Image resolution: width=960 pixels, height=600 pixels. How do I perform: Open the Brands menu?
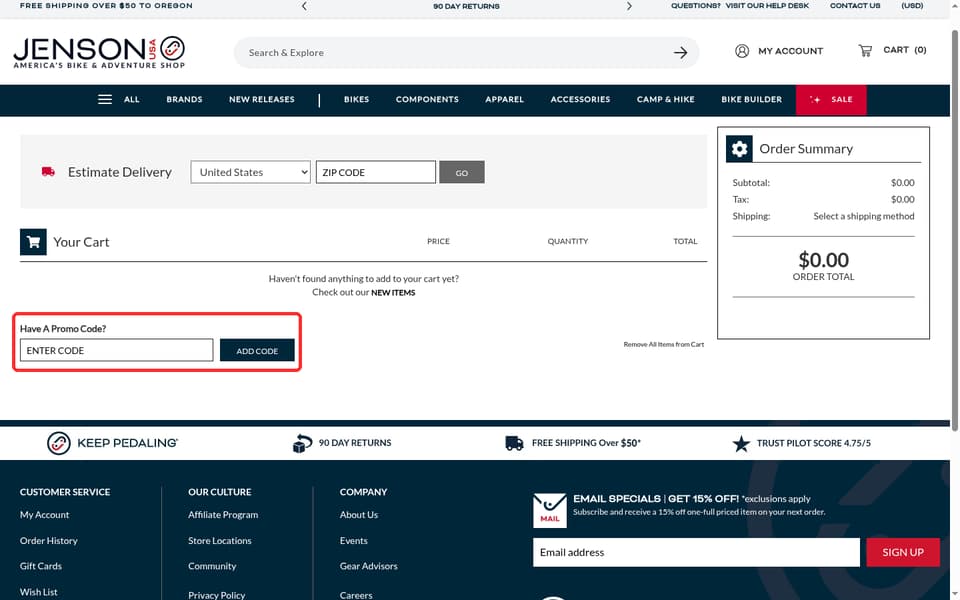184,99
